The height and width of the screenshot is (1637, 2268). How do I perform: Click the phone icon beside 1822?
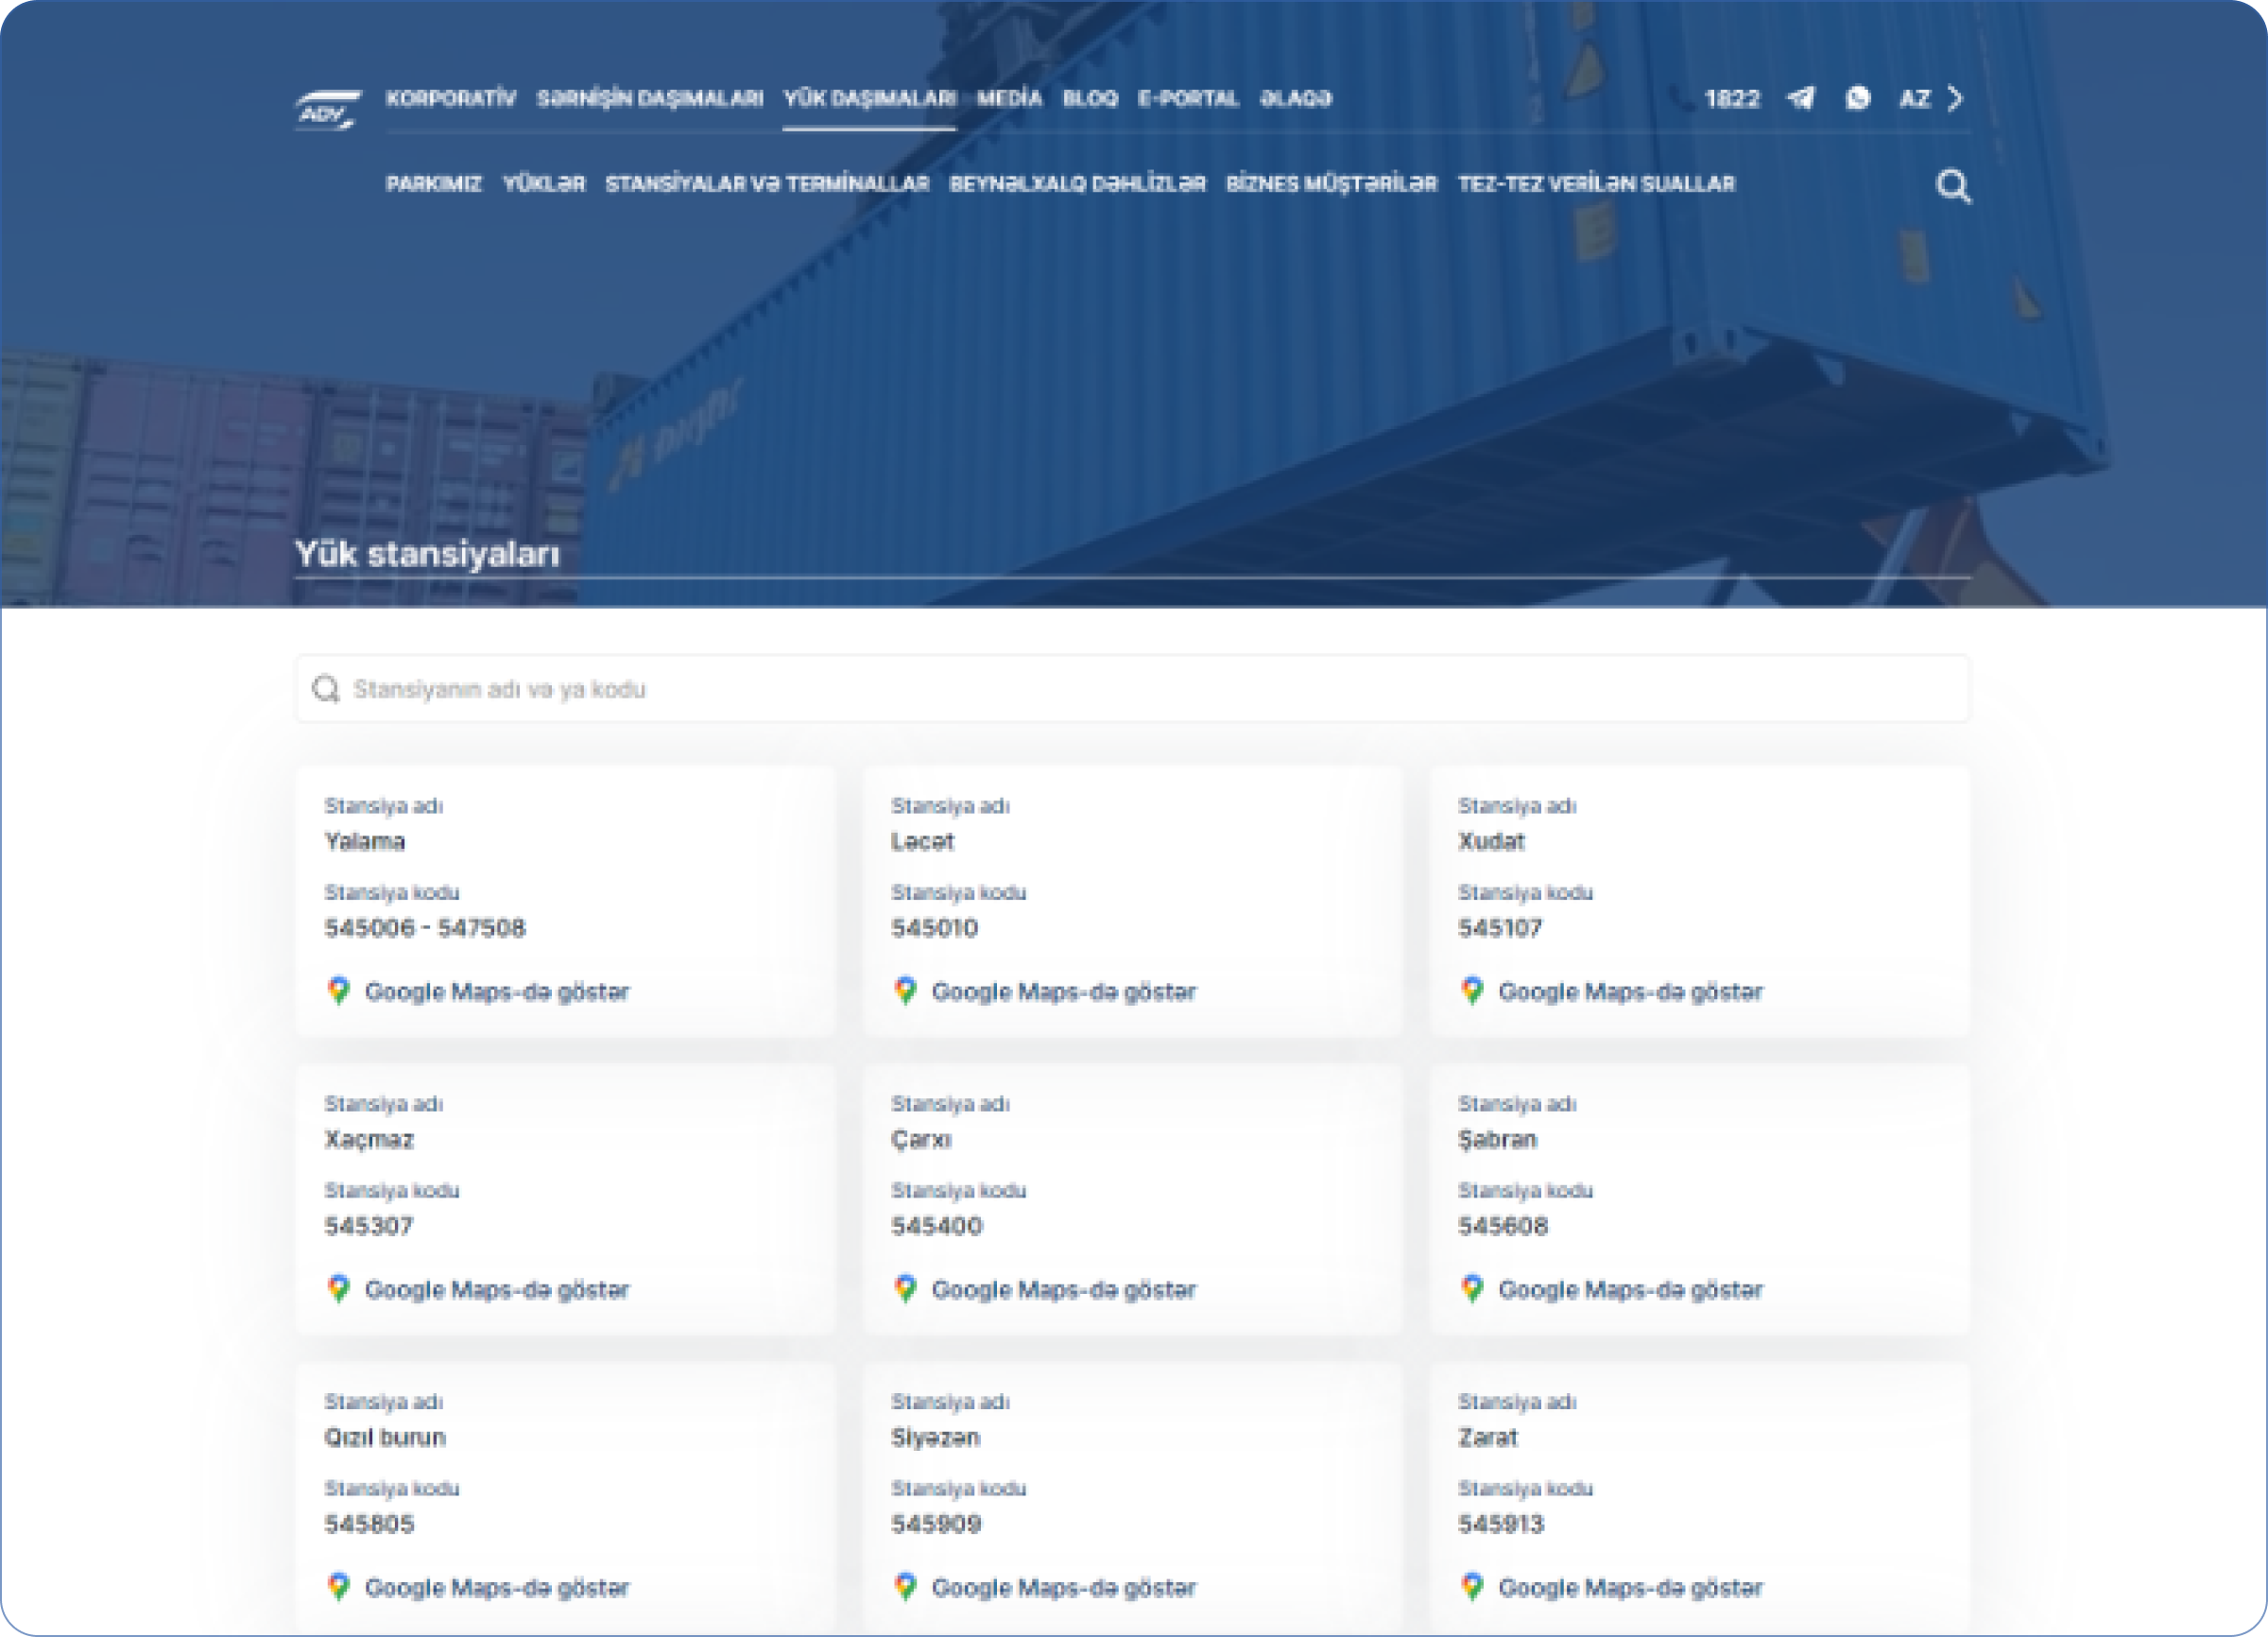1681,98
